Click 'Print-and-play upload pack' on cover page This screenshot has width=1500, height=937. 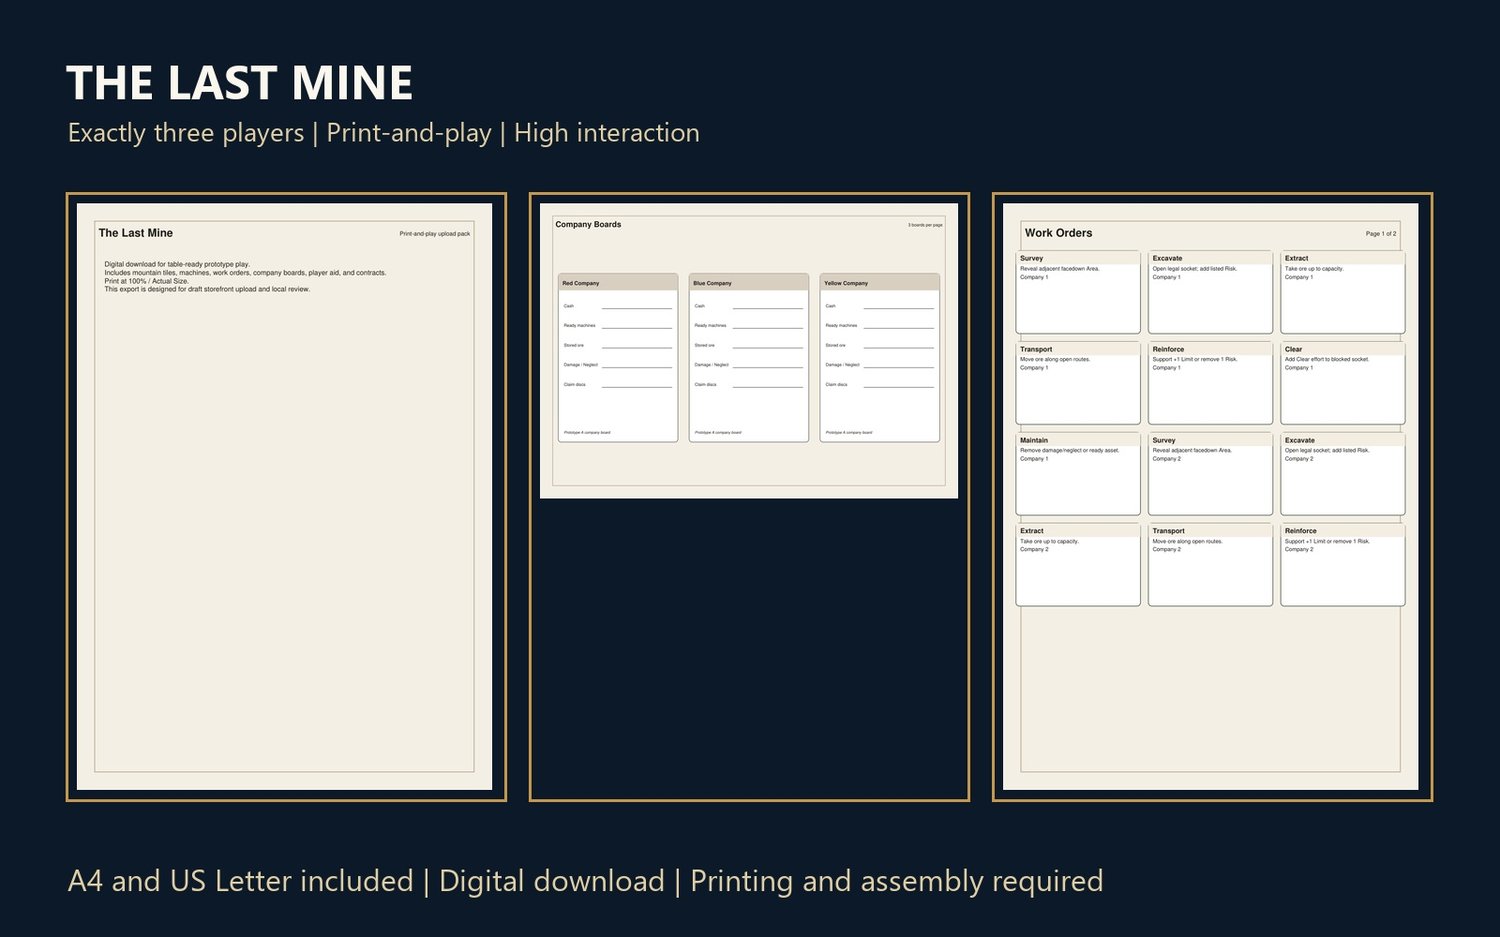pos(434,234)
